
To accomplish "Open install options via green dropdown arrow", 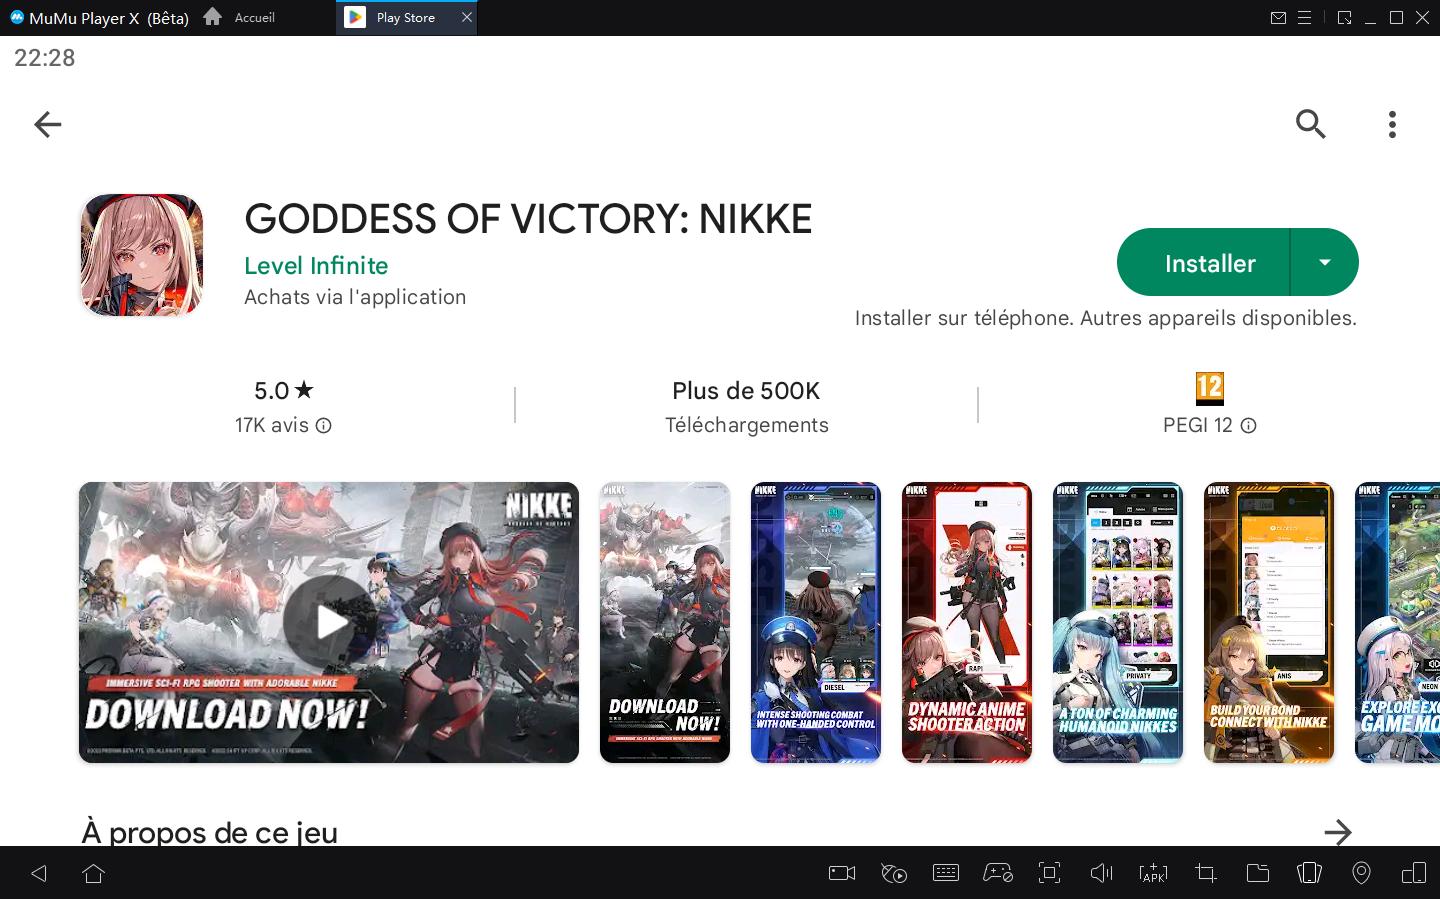I will point(1325,262).
